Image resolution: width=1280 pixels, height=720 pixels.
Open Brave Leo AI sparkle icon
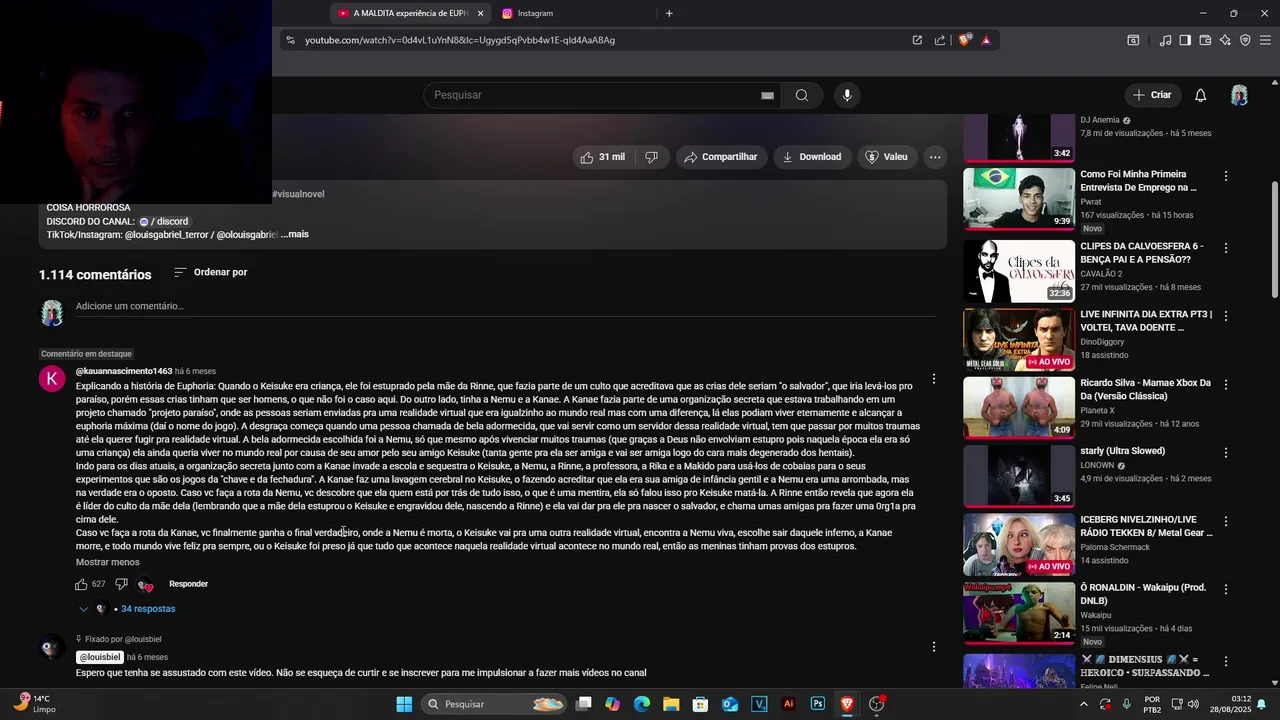tap(1225, 40)
